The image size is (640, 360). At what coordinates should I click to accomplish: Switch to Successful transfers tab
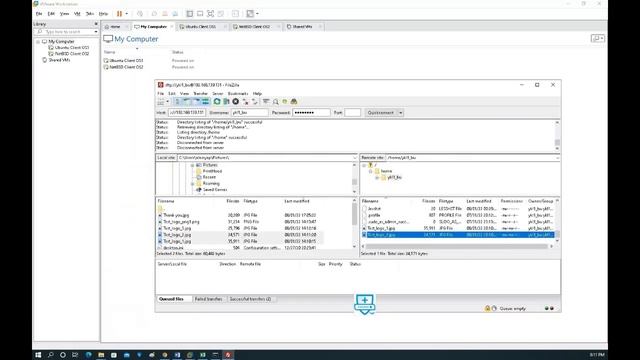click(250, 299)
